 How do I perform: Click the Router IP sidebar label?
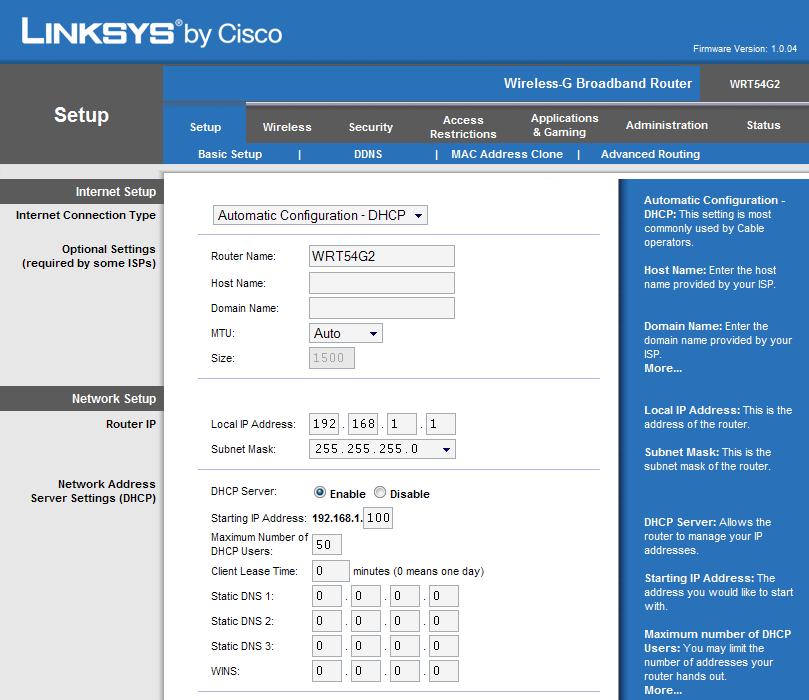point(131,424)
